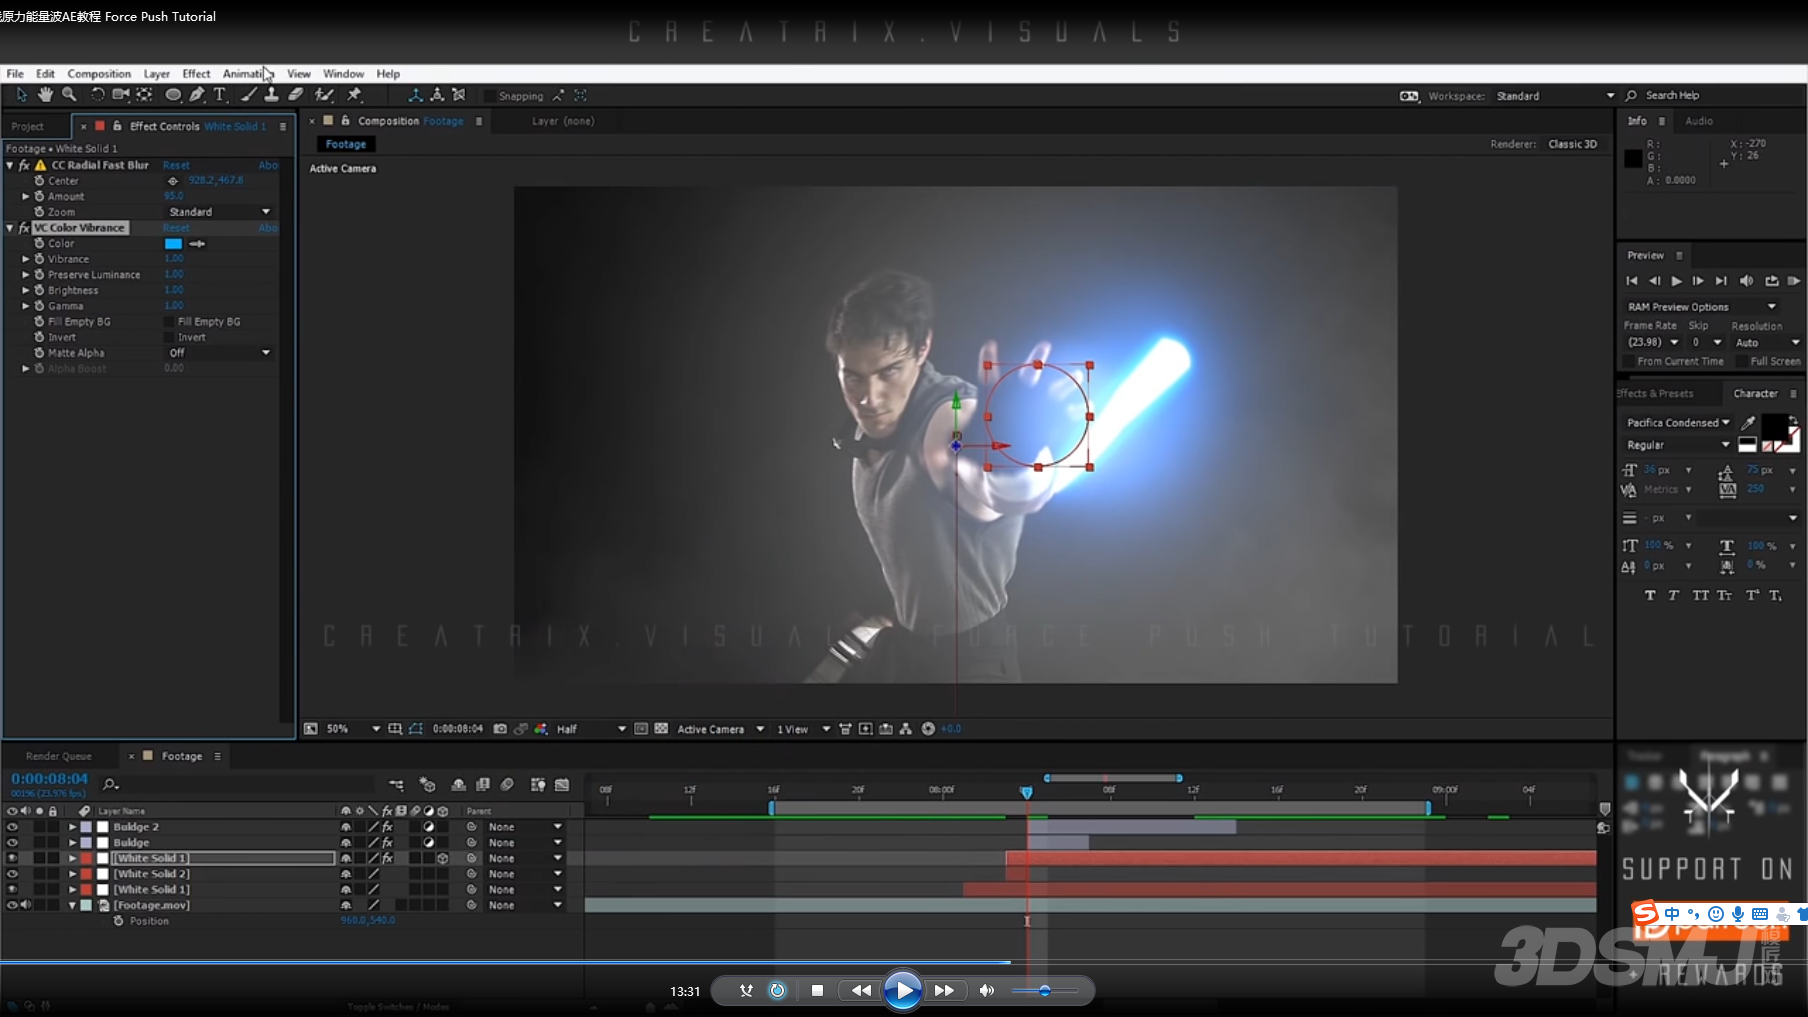Open the viewer resolution dropdown showing Half
This screenshot has width=1808, height=1017.
[590, 729]
